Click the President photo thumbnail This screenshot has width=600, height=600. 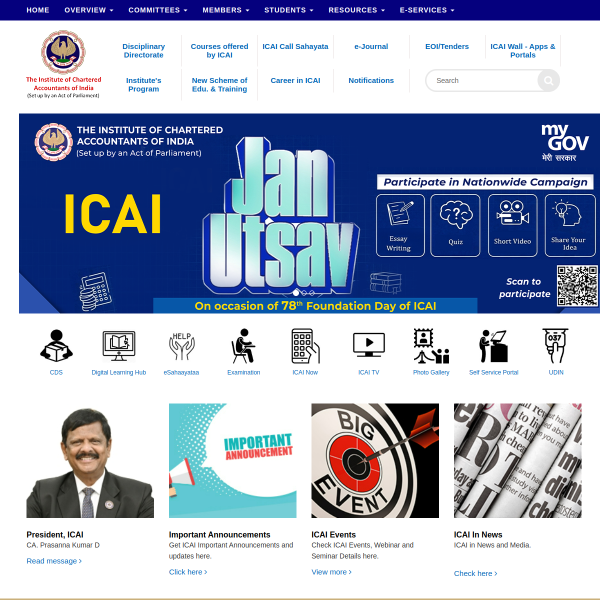[x=90, y=460]
